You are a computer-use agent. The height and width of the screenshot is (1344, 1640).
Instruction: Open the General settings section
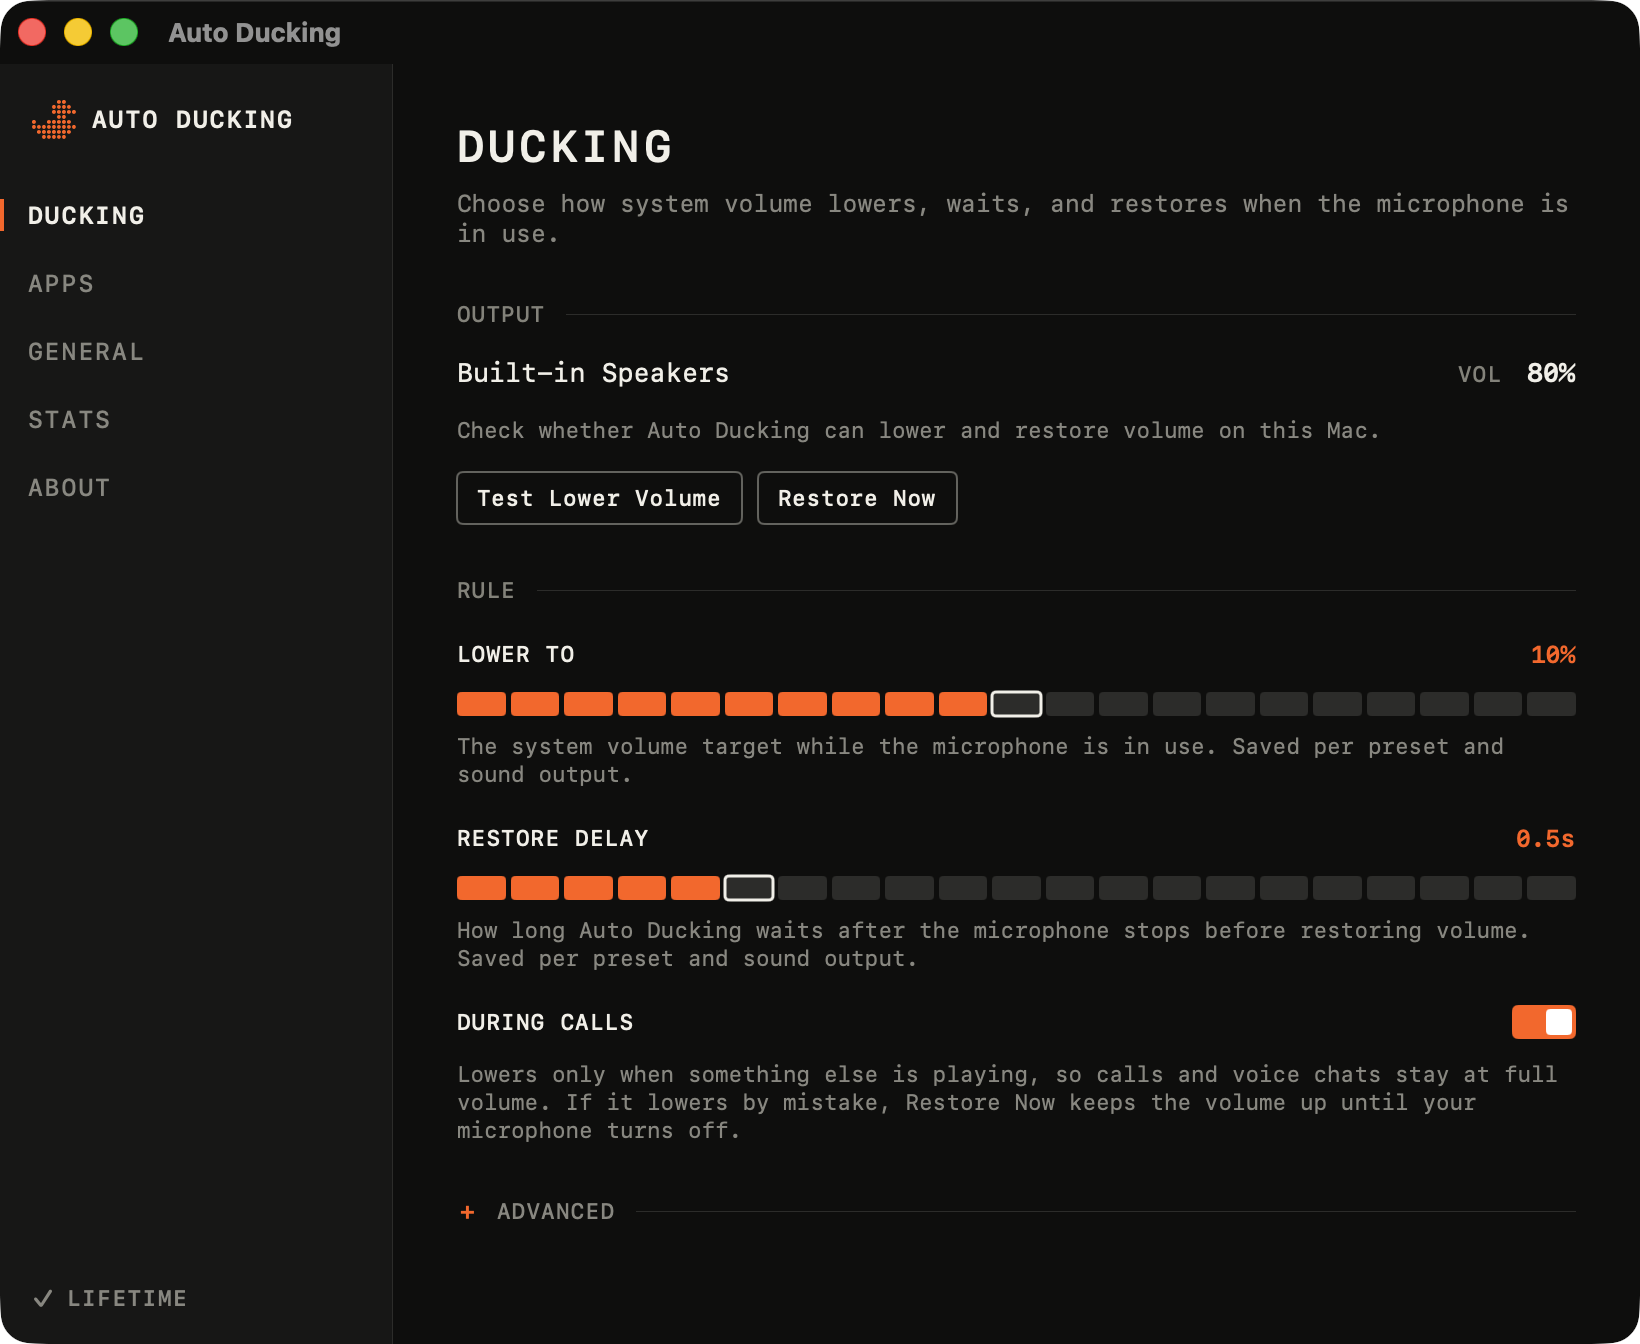click(86, 352)
